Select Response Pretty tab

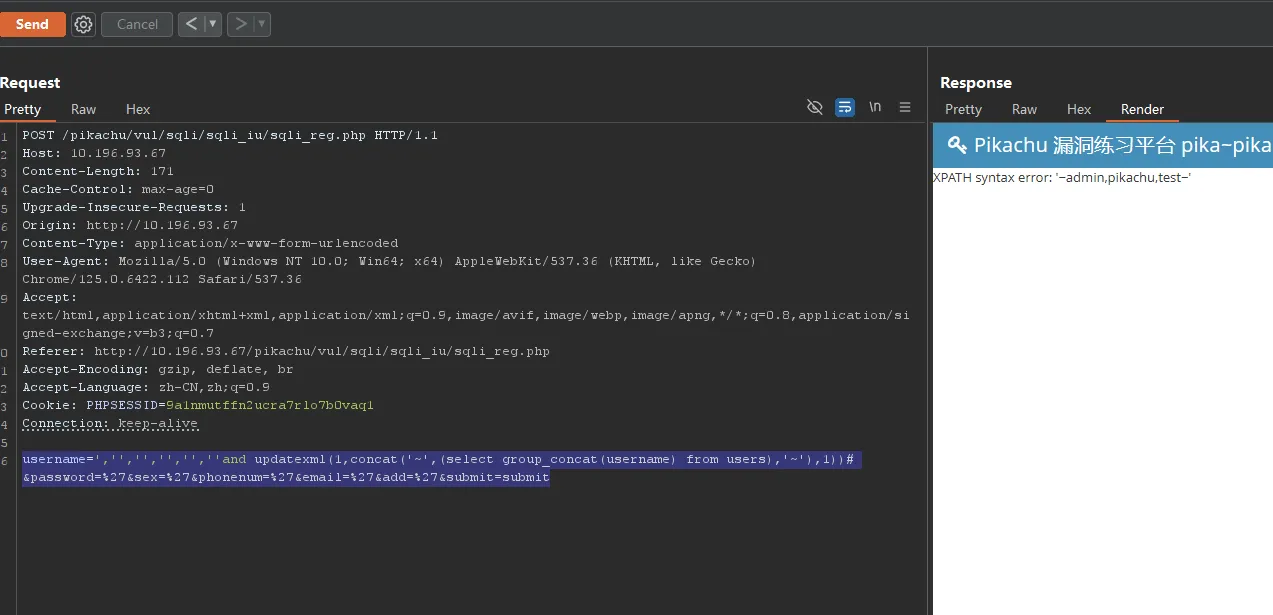tap(963, 109)
